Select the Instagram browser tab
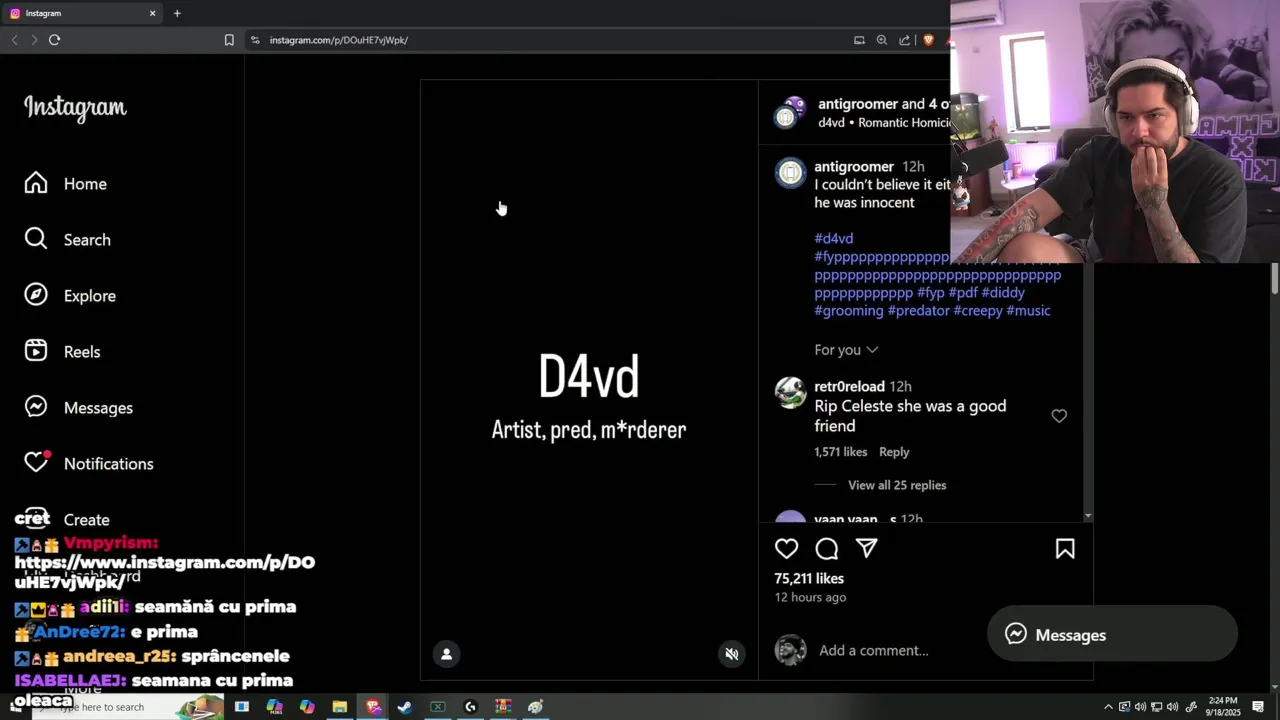This screenshot has width=1280, height=720. pos(82,13)
